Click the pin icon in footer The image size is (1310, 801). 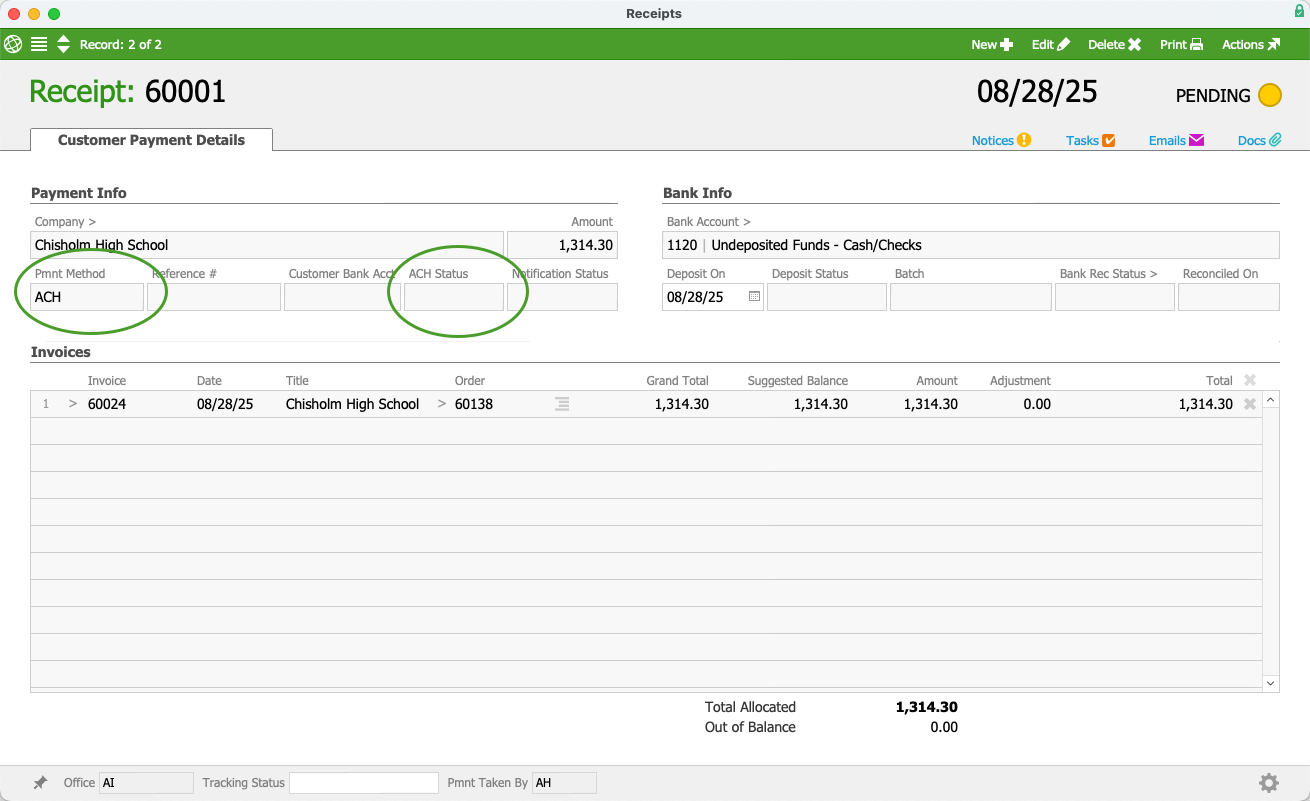(x=40, y=783)
